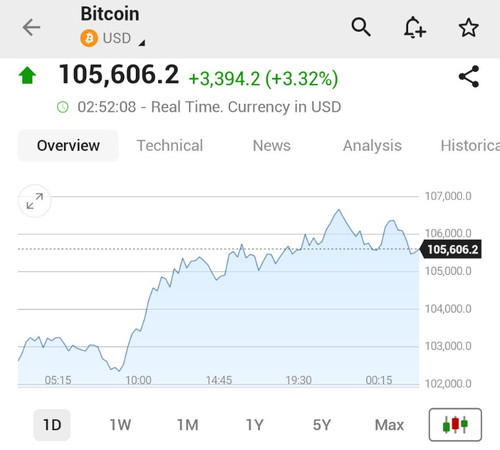500x450 pixels.
Task: Switch to the Analysis tab
Action: (x=372, y=146)
